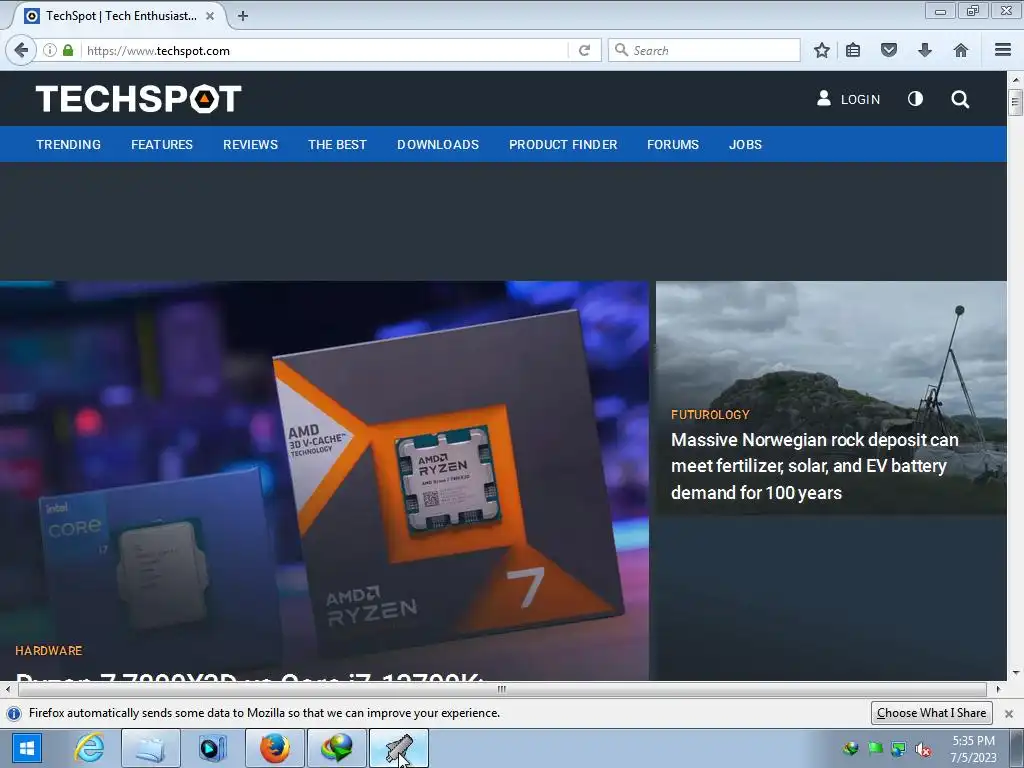The height and width of the screenshot is (768, 1024).
Task: Click the satellite tool taskbar icon
Action: [x=399, y=748]
